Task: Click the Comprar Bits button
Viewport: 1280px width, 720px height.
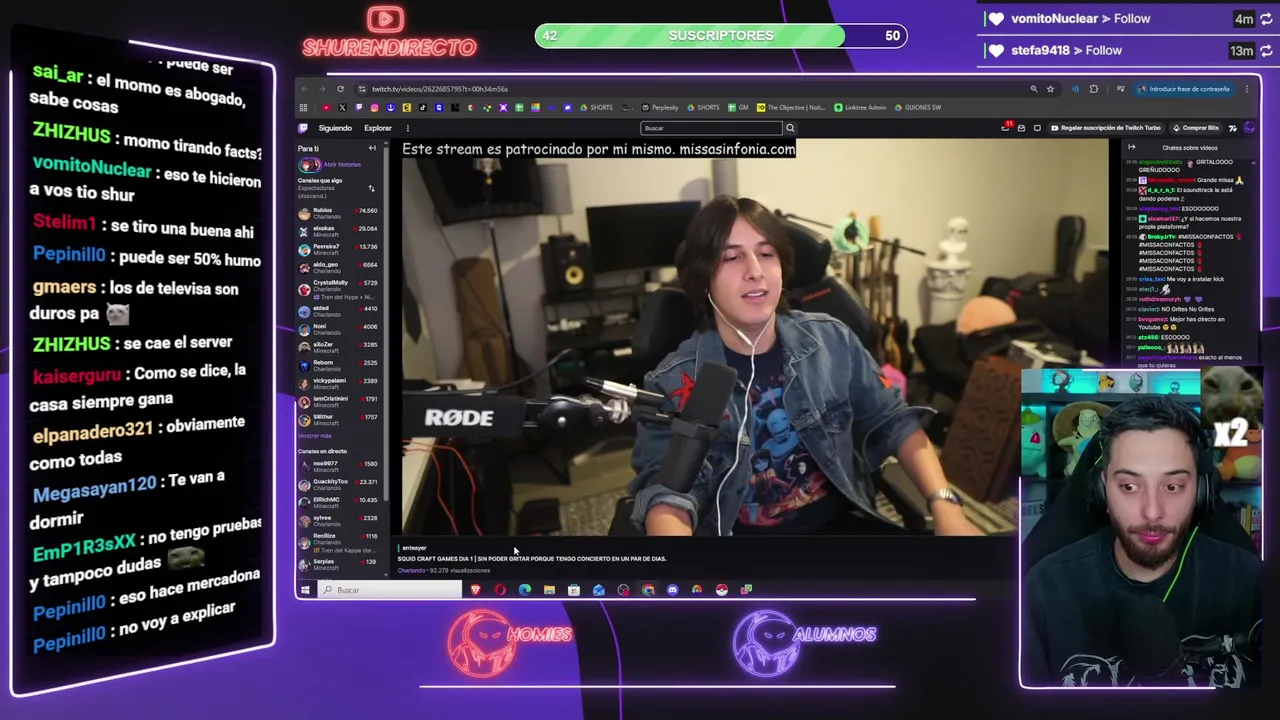Action: 1196,128
